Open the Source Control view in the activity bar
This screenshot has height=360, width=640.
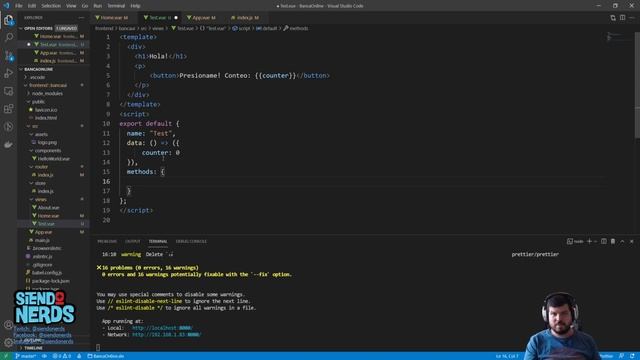click(9, 56)
